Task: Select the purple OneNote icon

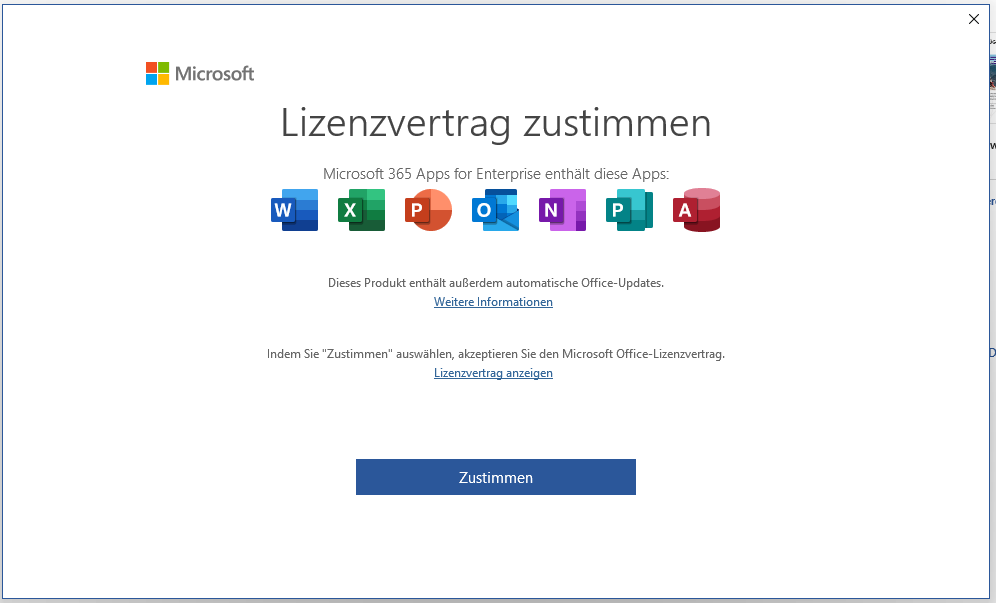Action: (562, 210)
